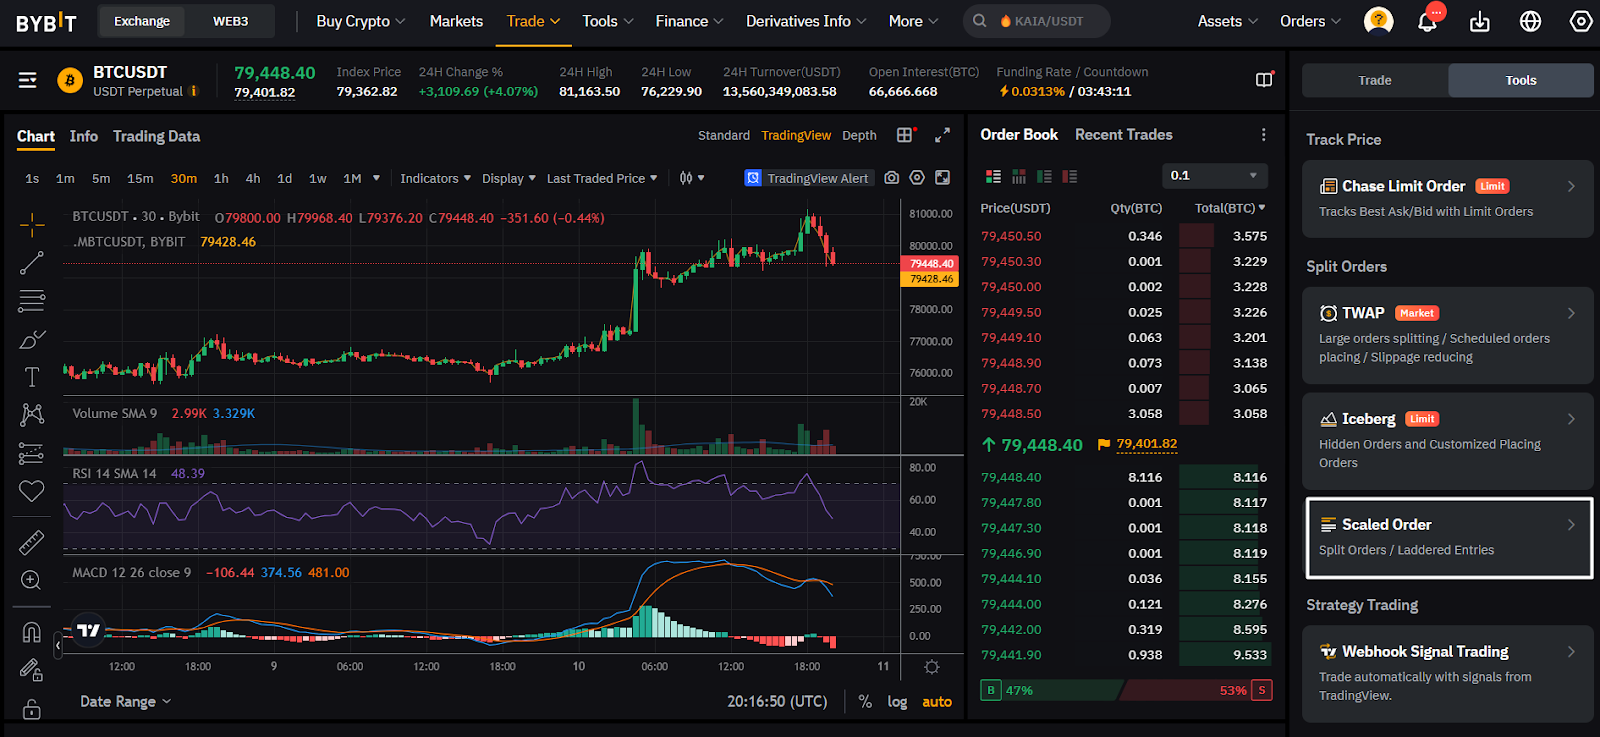Open notifications bell icon
1600x737 pixels.
(x=1427, y=21)
